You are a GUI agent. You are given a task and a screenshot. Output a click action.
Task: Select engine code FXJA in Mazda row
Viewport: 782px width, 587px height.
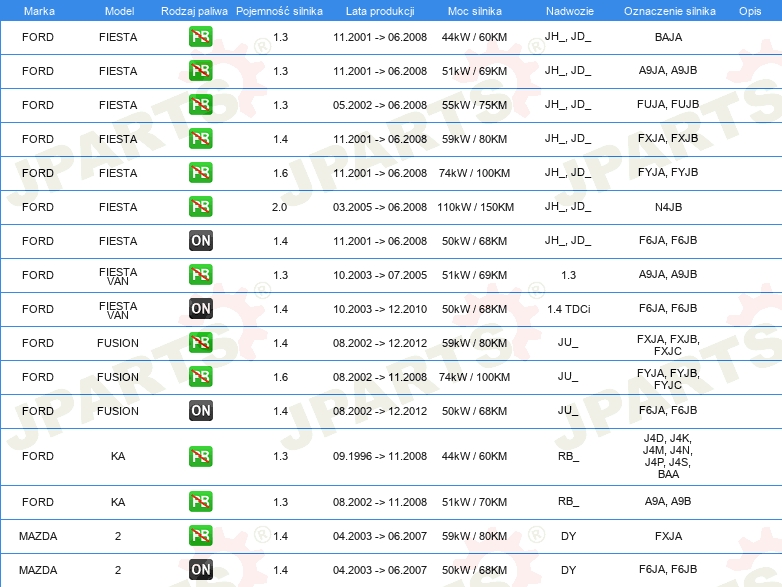668,536
